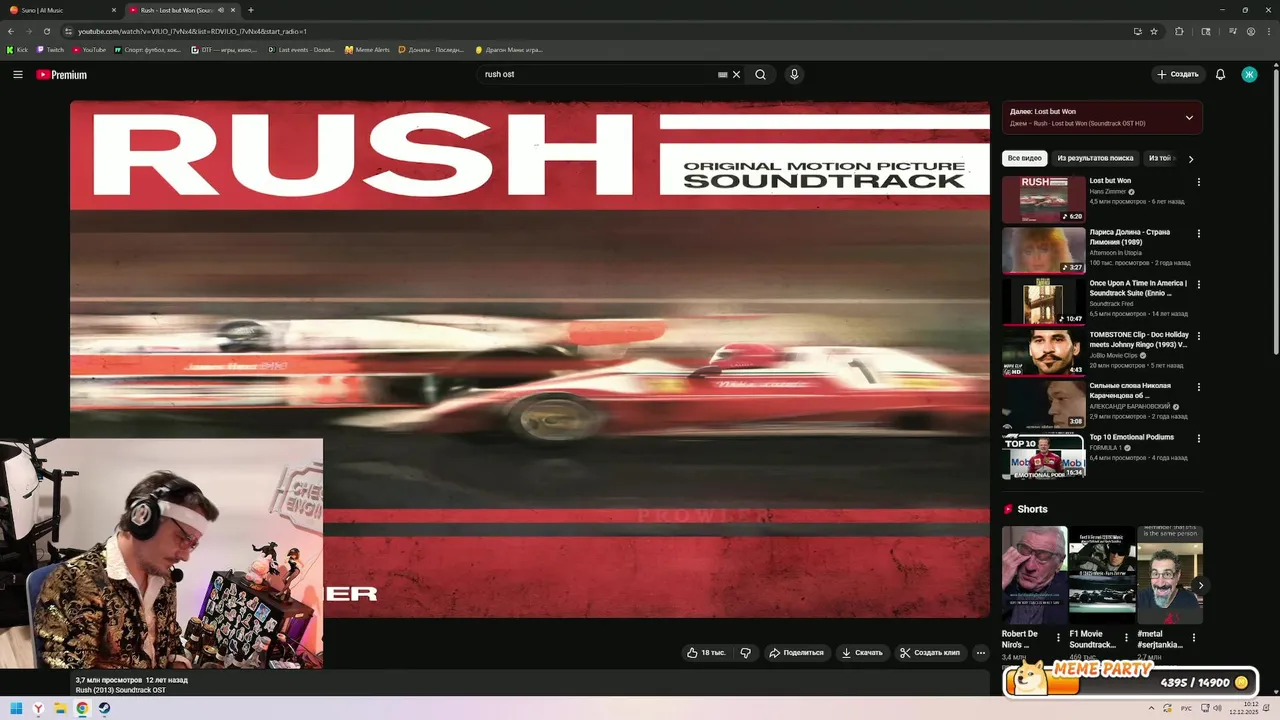
Task: Open the browser extensions puzzle icon
Action: (1179, 31)
